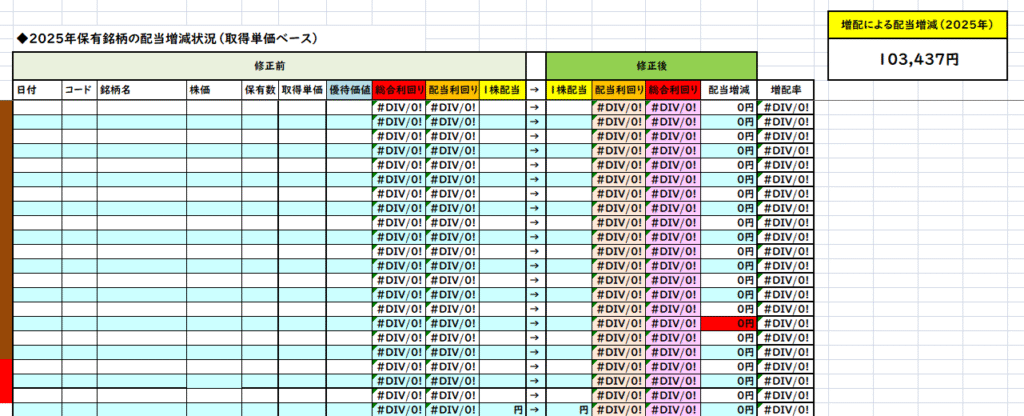Screen dimensions: 1024x416
Task: Click the 修正前 merged header cell
Action: pos(269,66)
